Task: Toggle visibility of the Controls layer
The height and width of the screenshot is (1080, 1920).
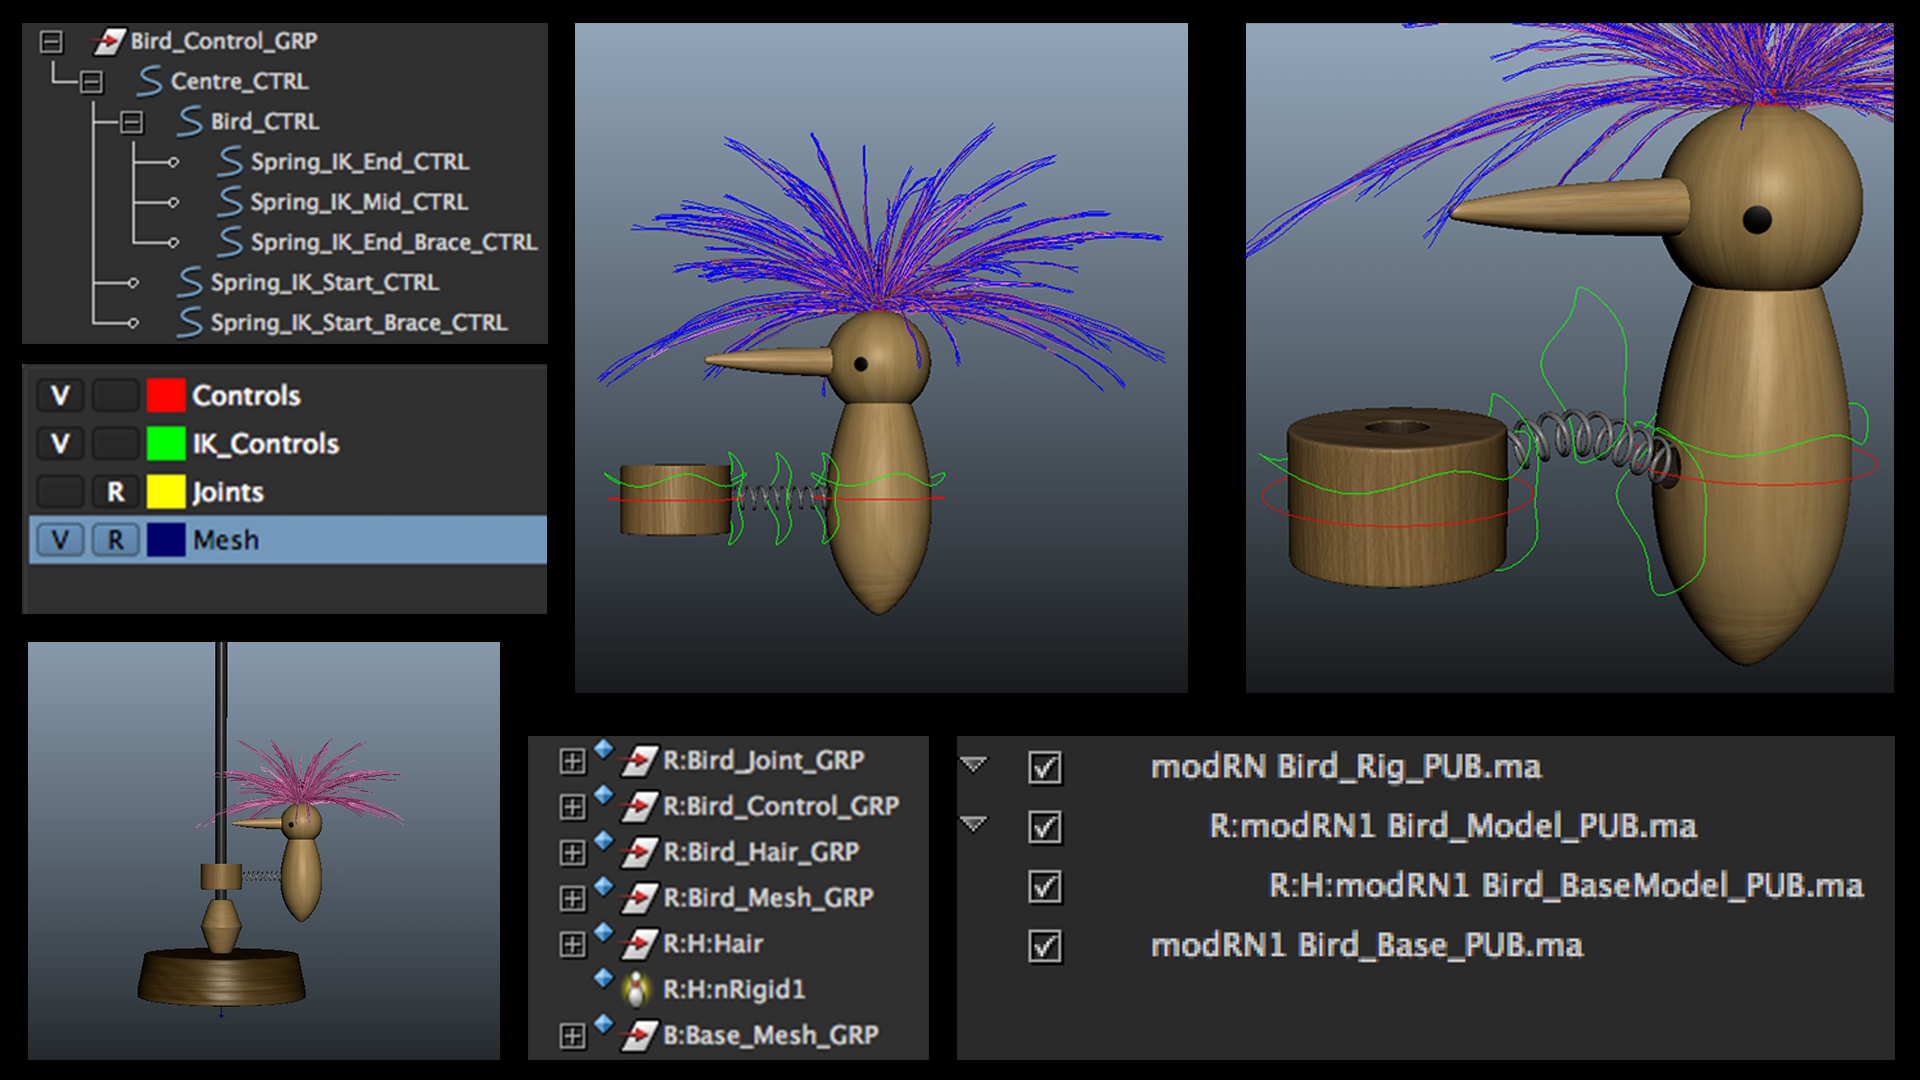Action: pos(60,396)
